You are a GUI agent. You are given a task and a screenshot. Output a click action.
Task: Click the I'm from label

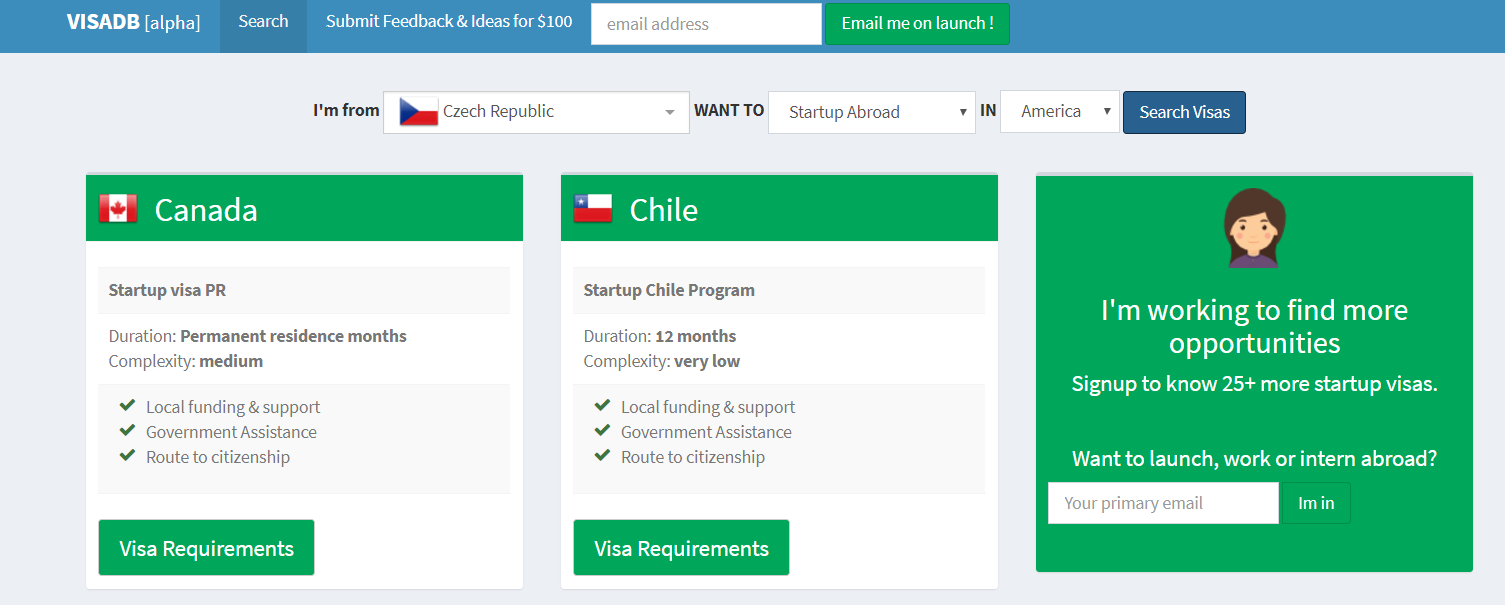pyautogui.click(x=346, y=110)
